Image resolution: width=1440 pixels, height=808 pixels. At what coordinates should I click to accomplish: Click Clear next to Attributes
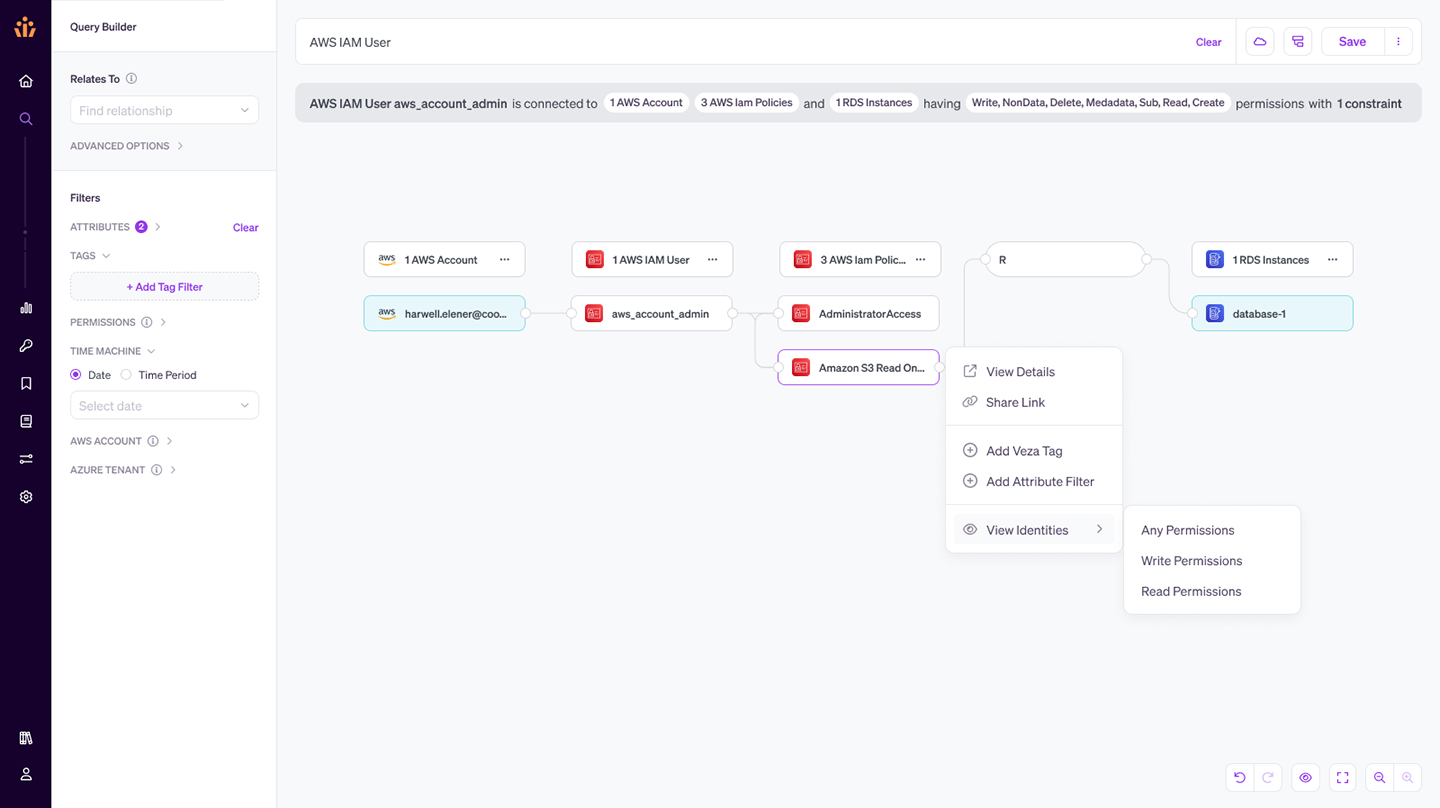click(245, 228)
